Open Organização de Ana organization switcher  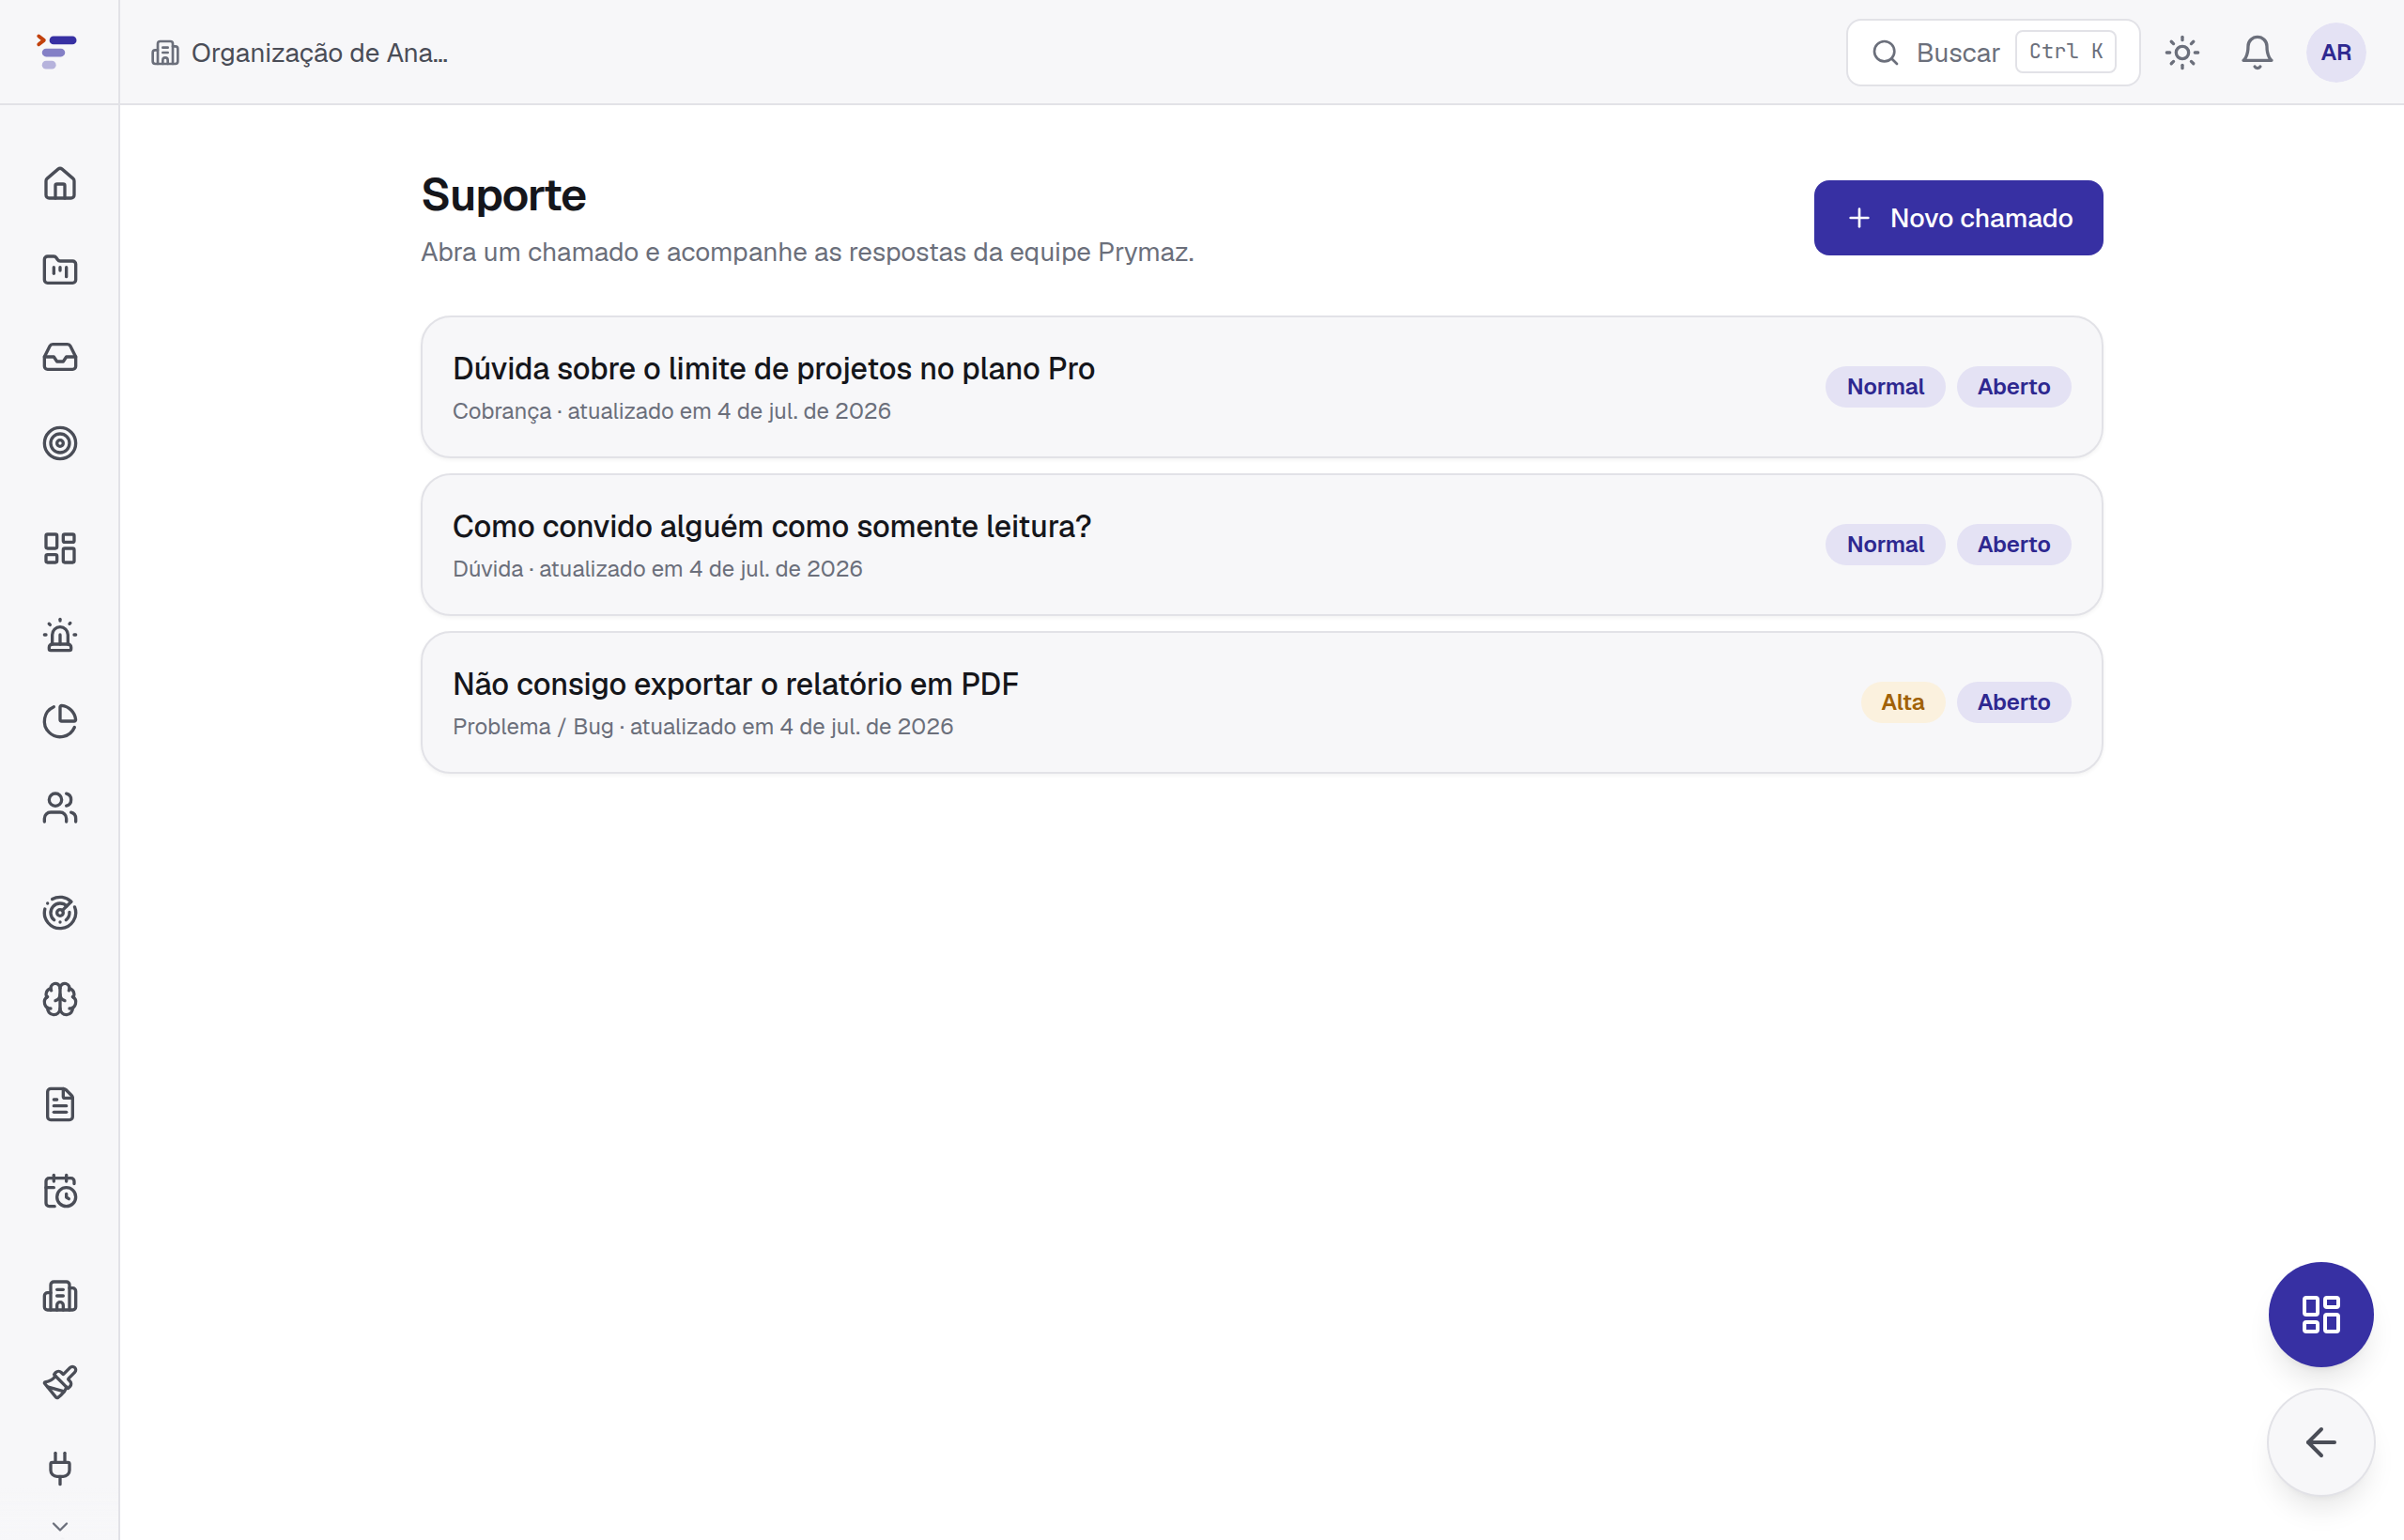[x=299, y=52]
